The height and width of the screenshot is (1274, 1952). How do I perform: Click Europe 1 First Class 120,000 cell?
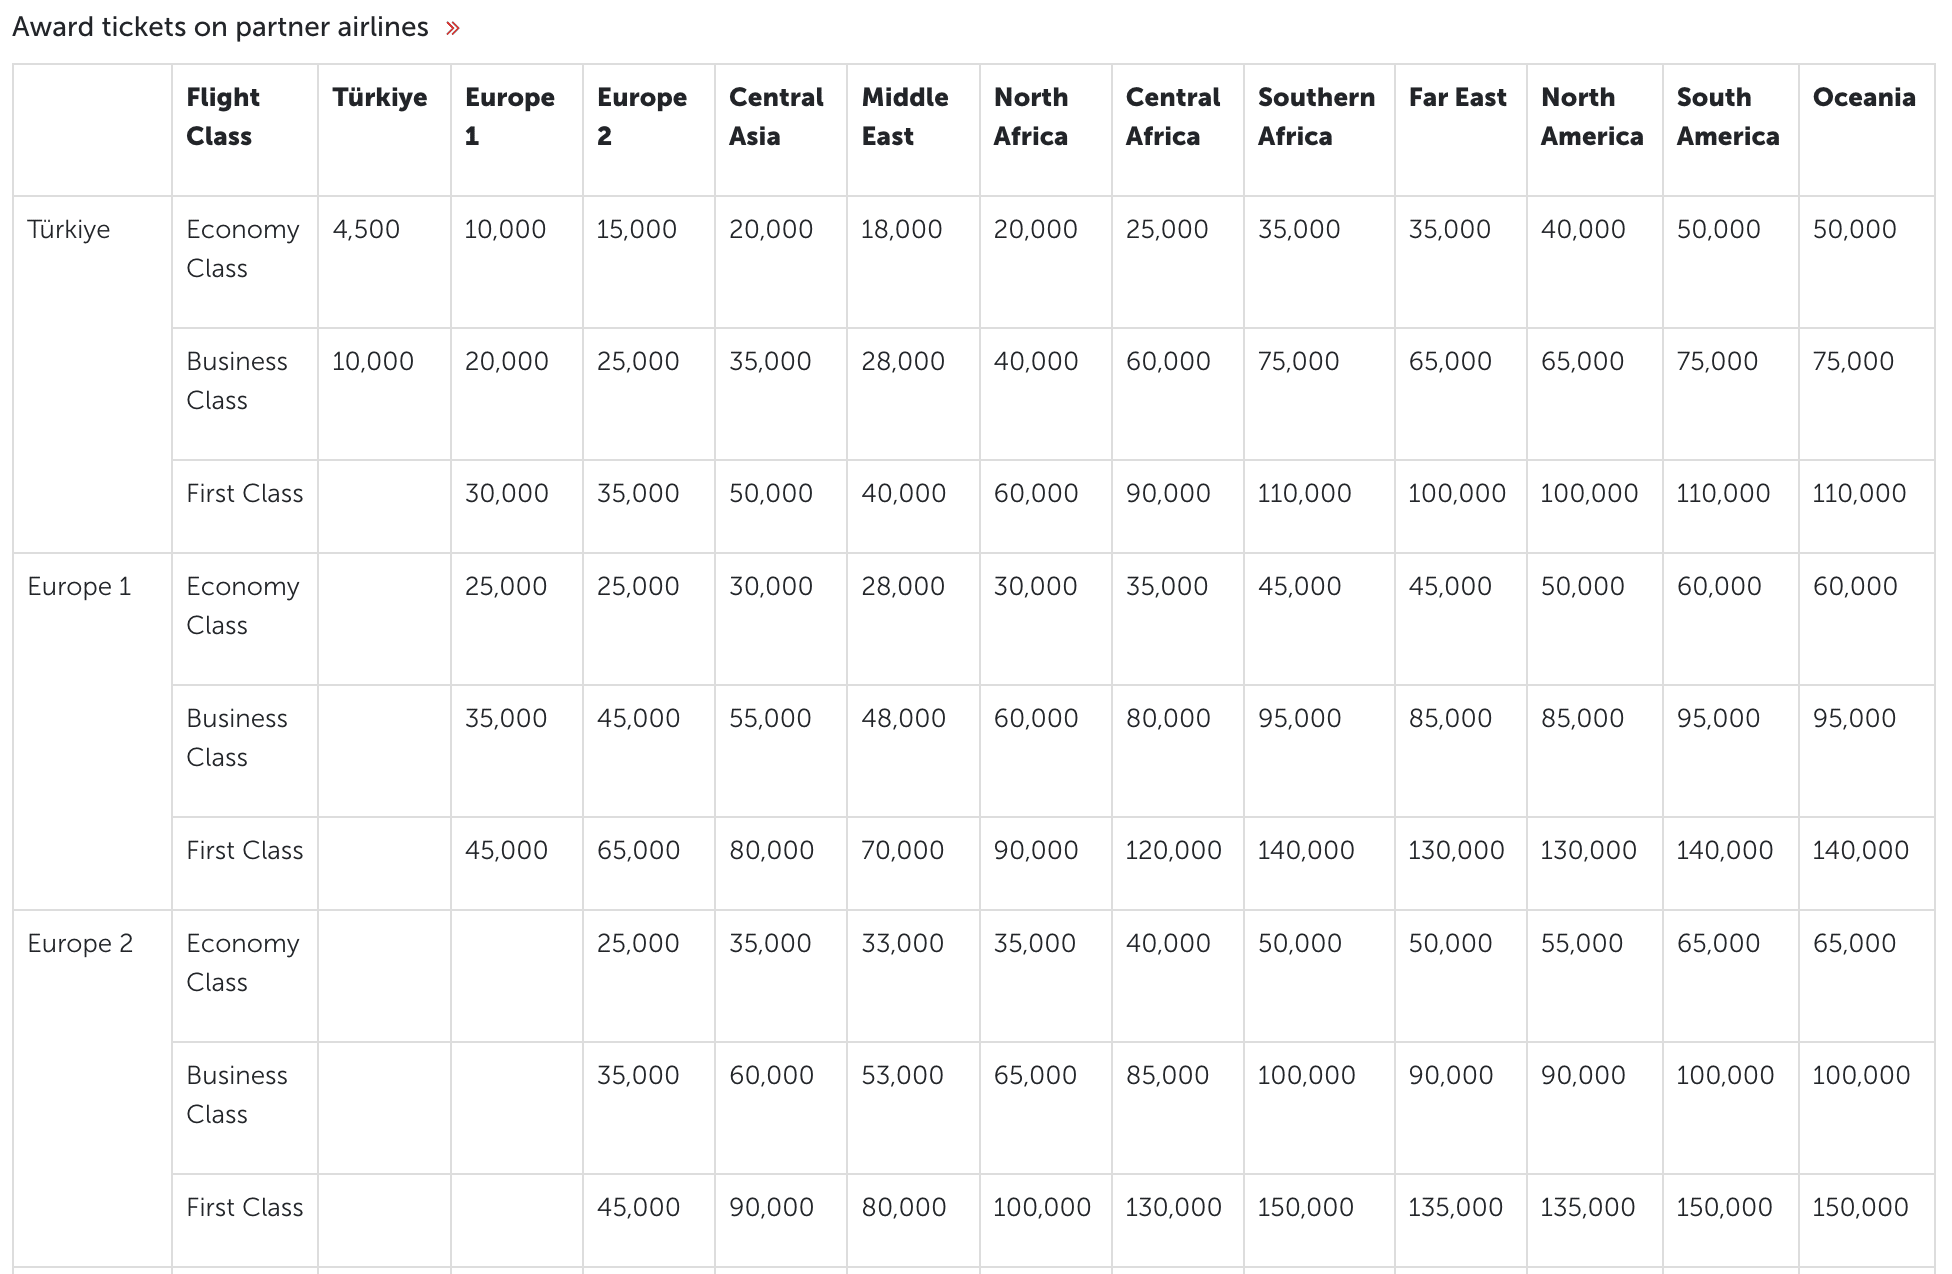pos(1173,850)
